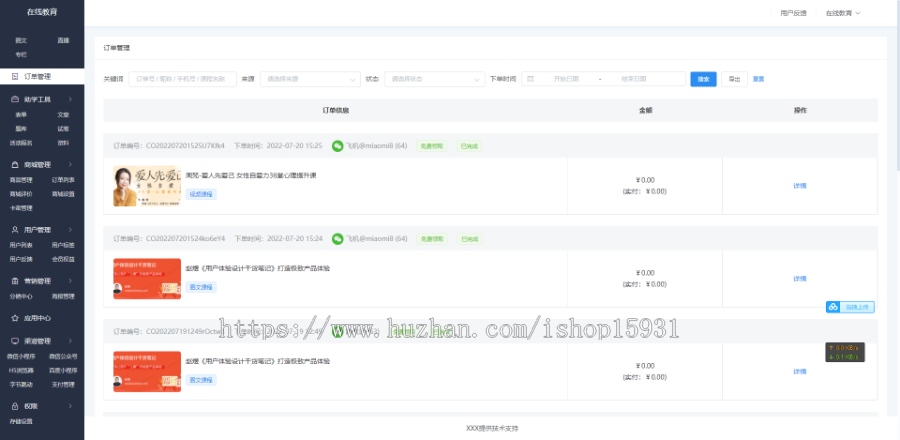Open the 状态 status dropdown
This screenshot has height=440, width=900.
tap(435, 79)
